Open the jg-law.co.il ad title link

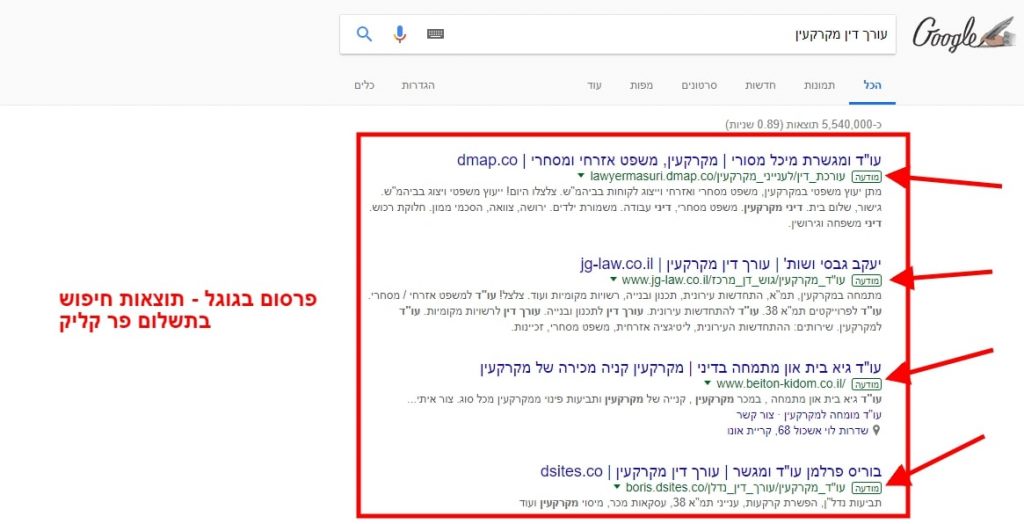731,264
